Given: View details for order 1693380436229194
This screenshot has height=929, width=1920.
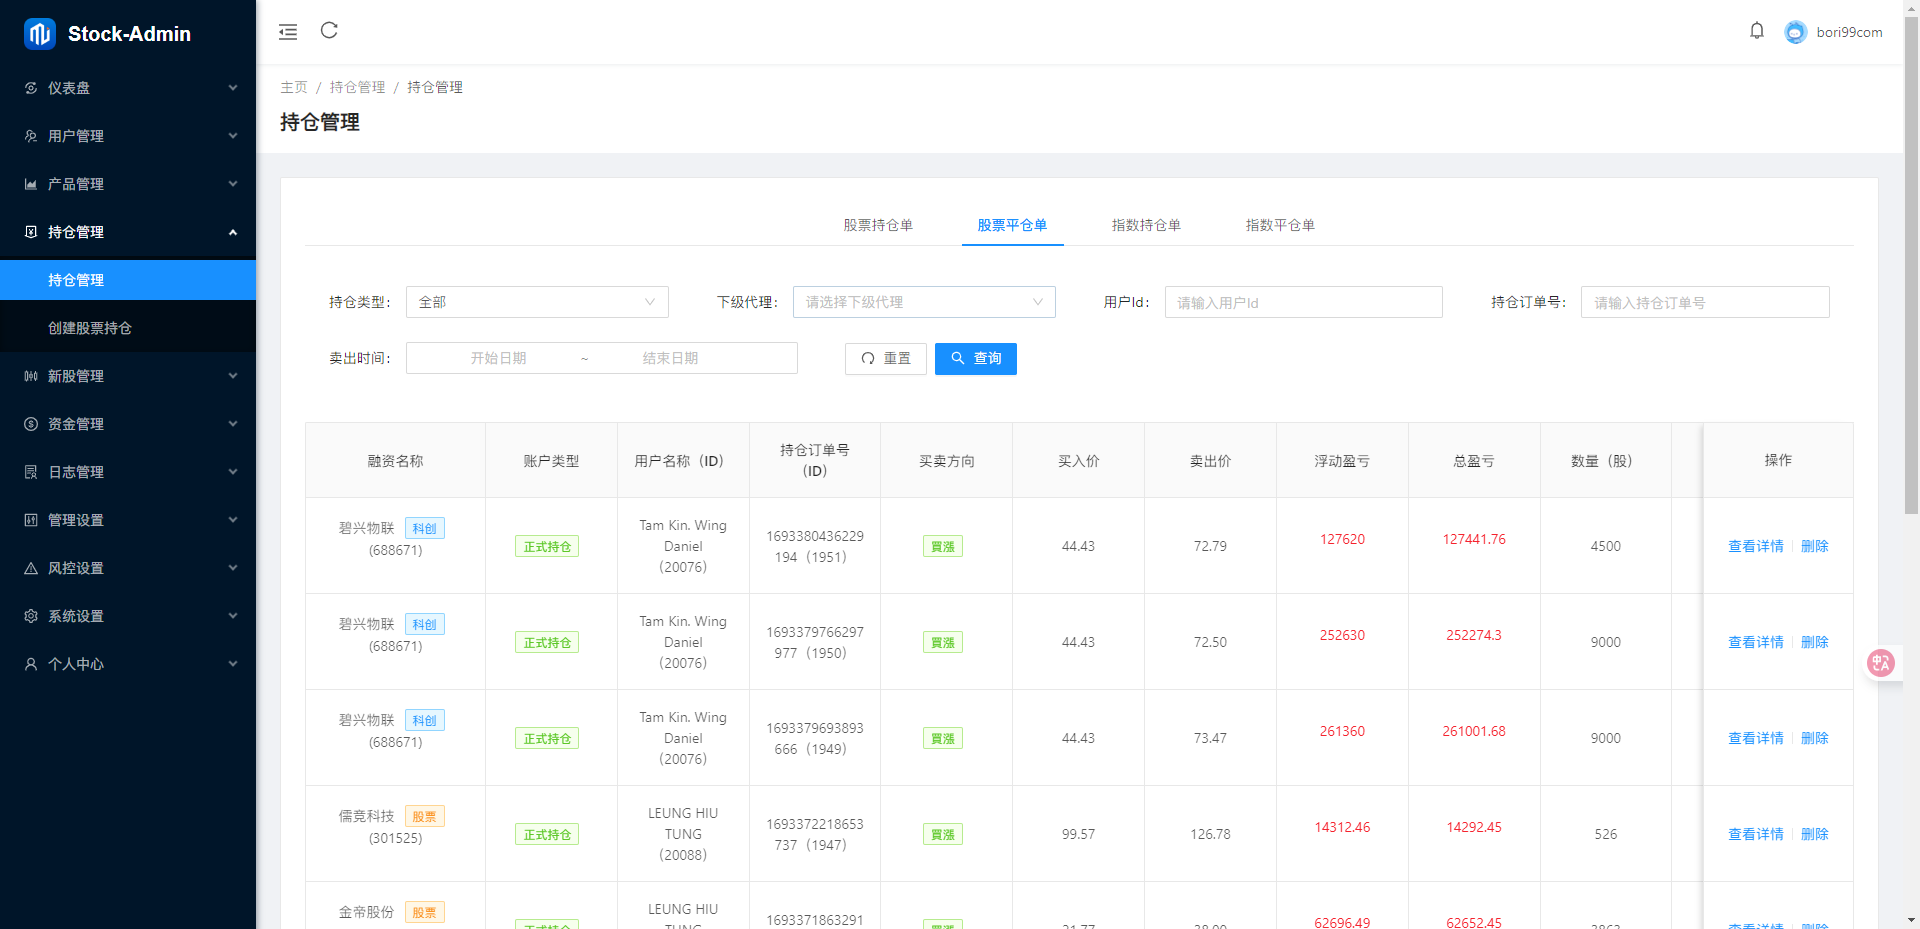Looking at the screenshot, I should point(1756,546).
